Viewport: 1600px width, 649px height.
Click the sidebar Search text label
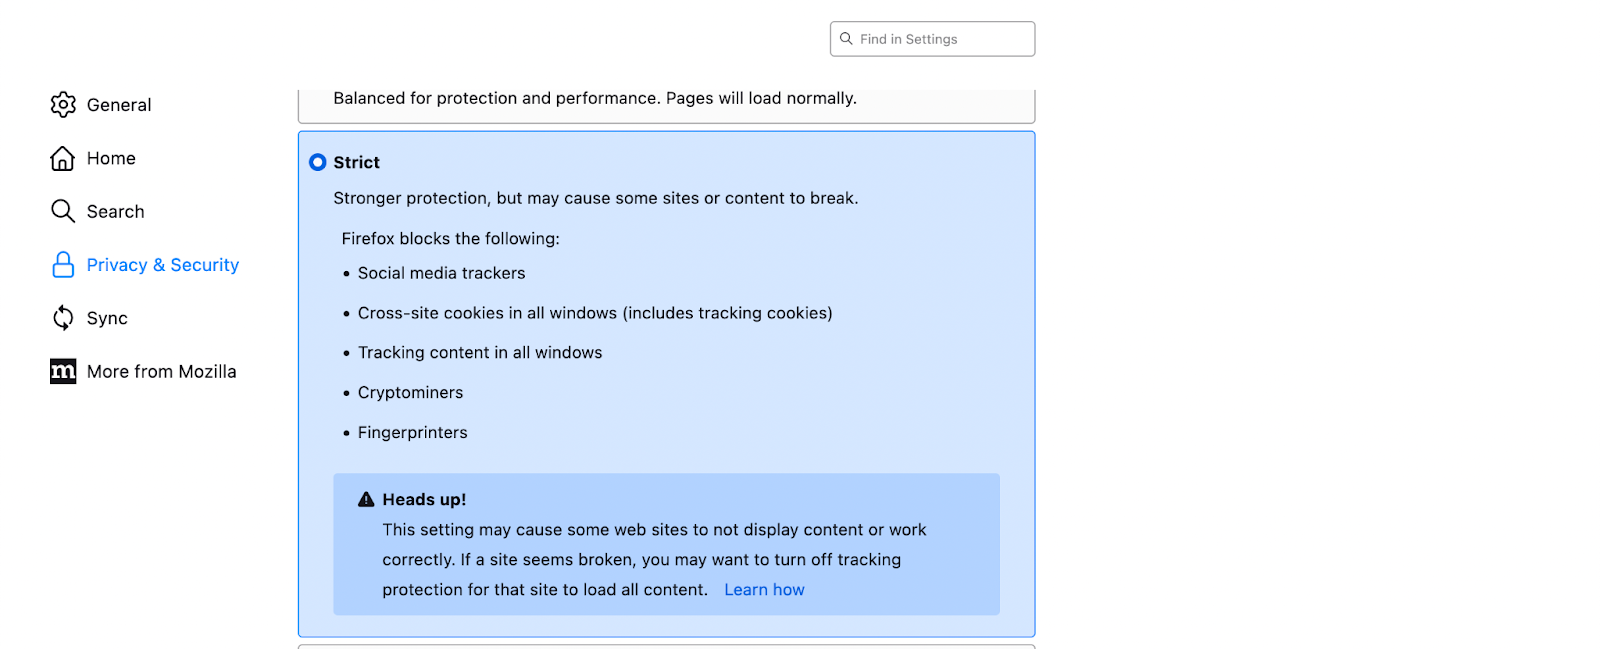[x=116, y=211]
